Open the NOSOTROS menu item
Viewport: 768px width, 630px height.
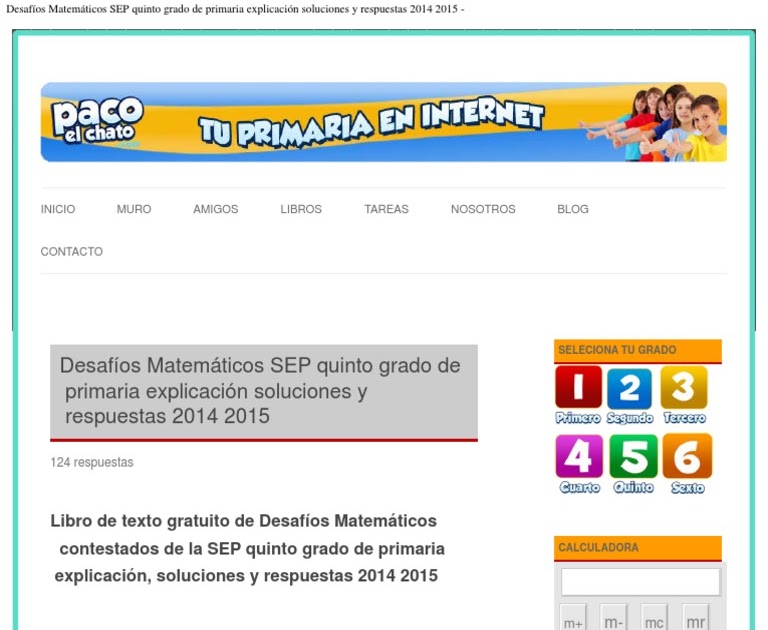[x=483, y=209]
